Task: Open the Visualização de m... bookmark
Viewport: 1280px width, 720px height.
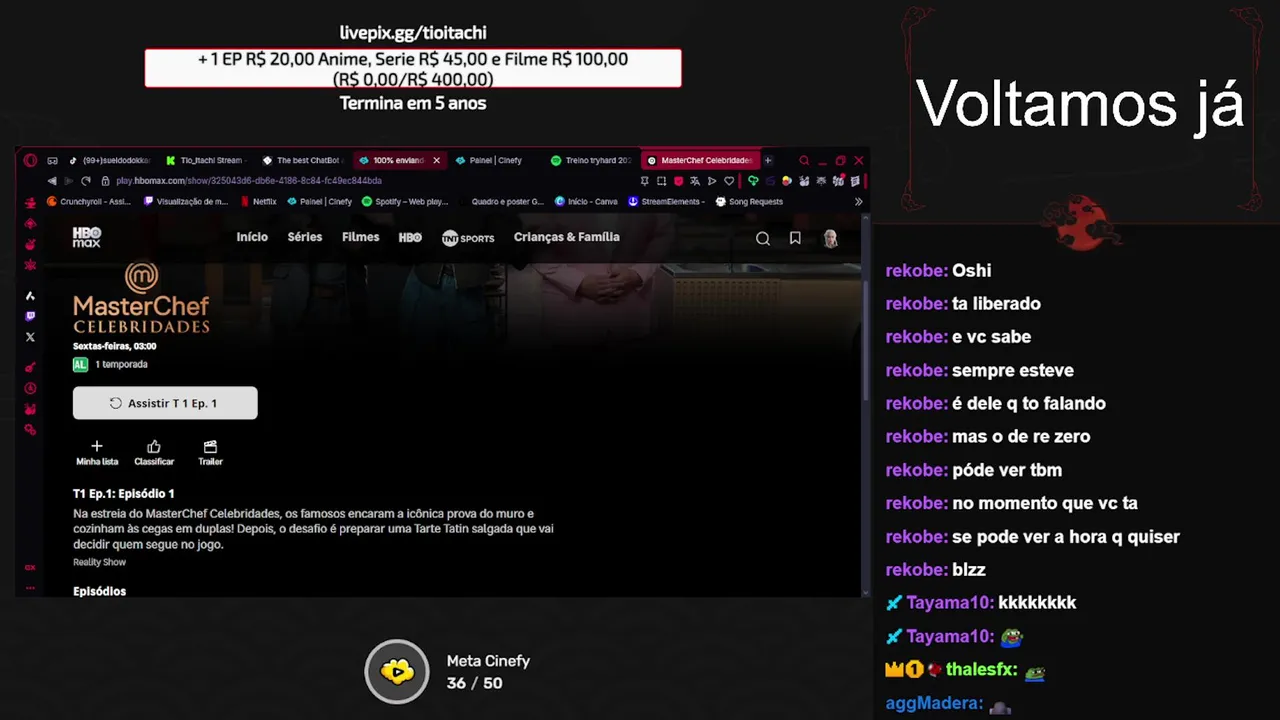Action: click(186, 202)
